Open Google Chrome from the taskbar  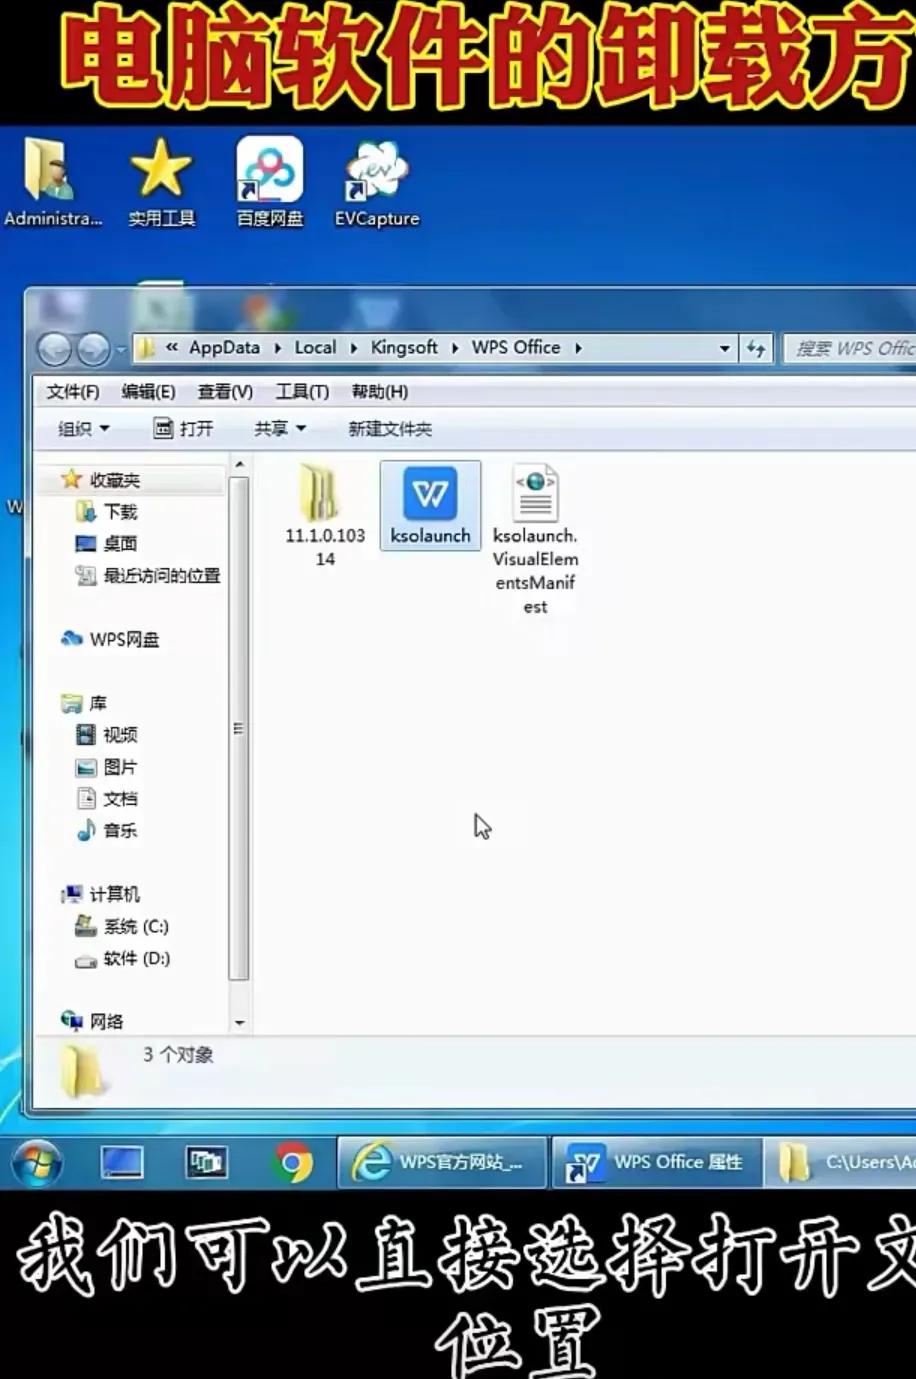[x=293, y=1163]
